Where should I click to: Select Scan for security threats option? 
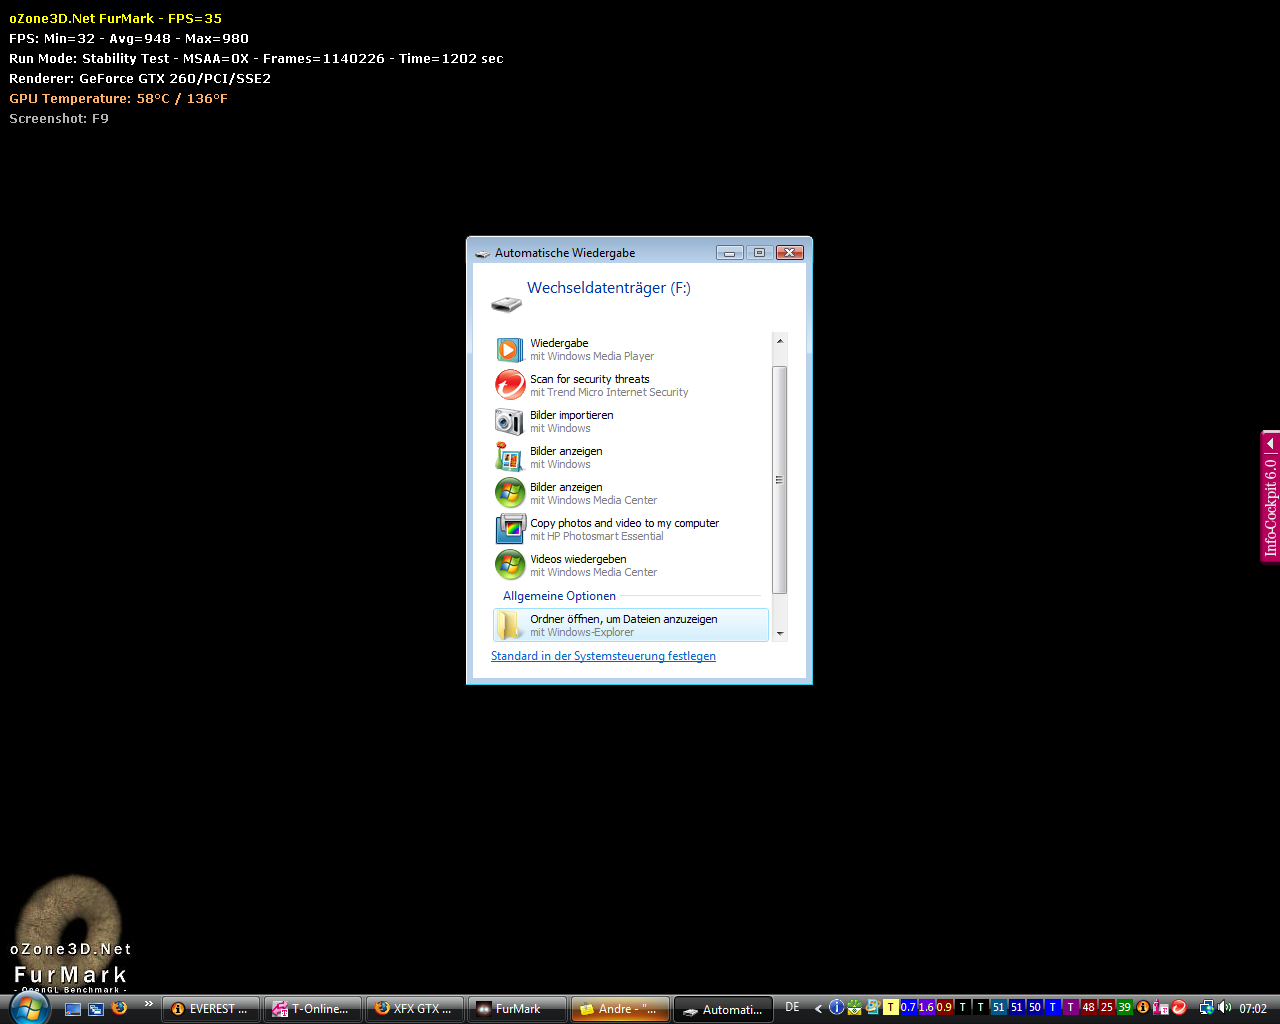click(x=631, y=386)
